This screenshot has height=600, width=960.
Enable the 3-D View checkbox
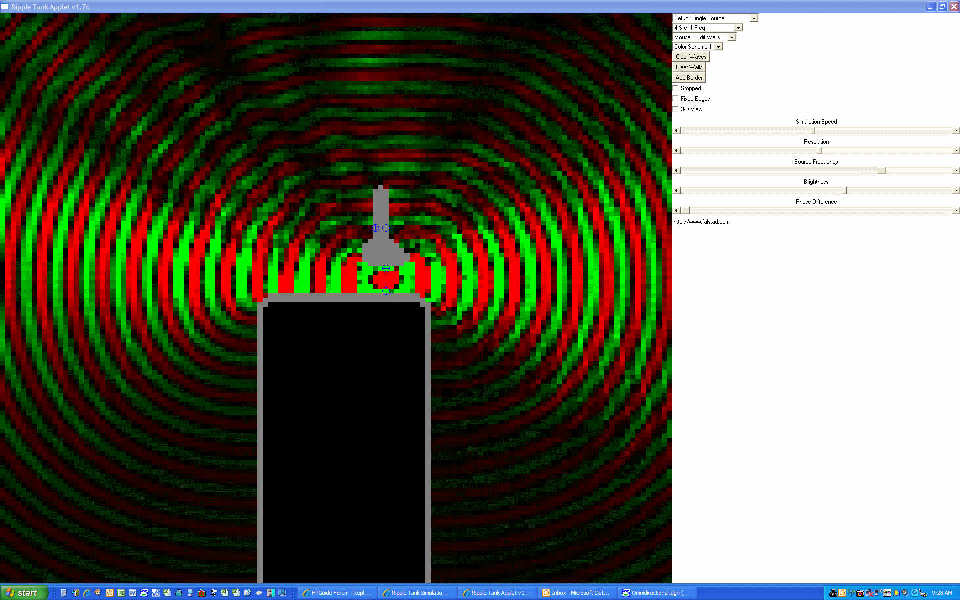pos(677,109)
